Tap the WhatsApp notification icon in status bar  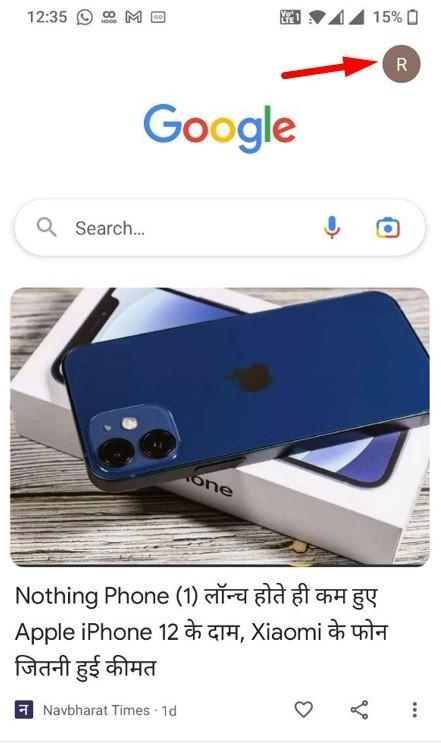tap(85, 18)
